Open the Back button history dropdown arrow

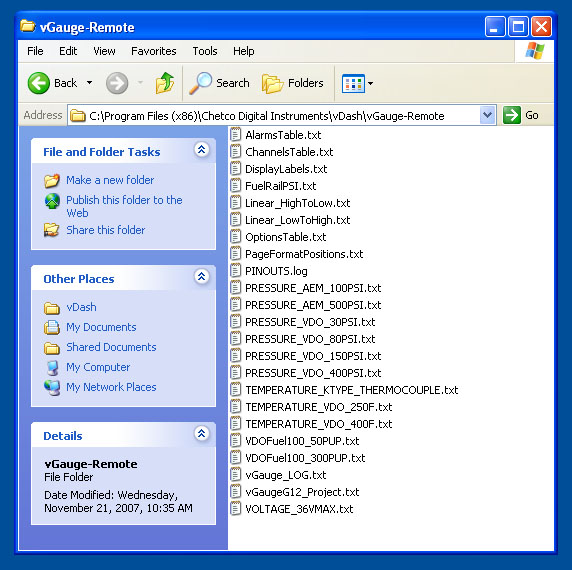(89, 83)
